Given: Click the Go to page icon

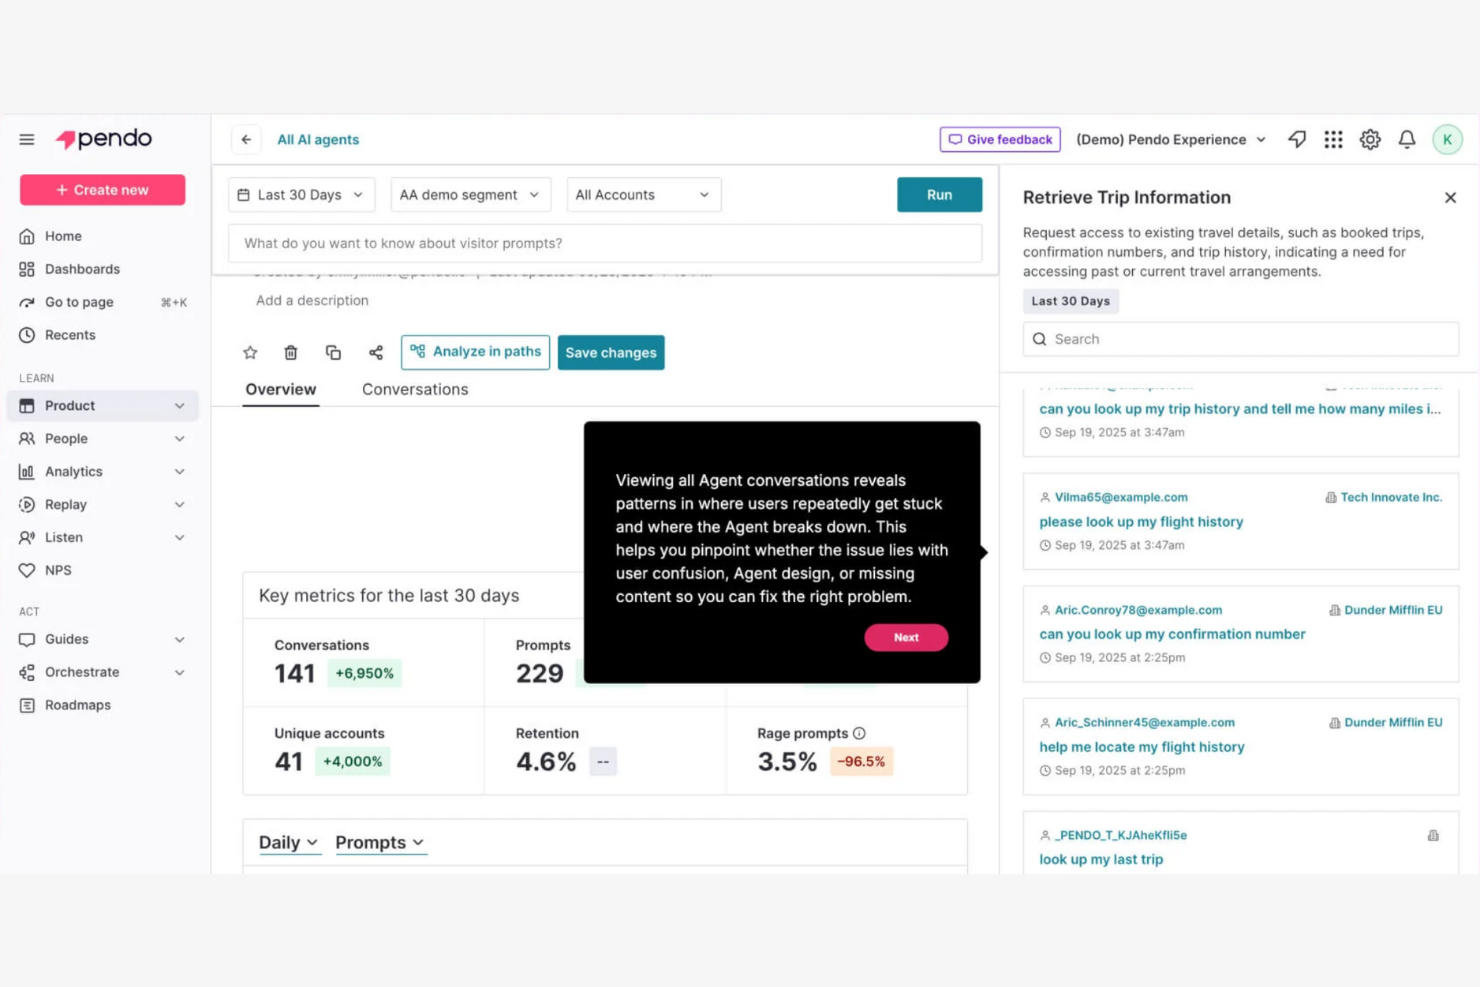Looking at the screenshot, I should pyautogui.click(x=27, y=302).
